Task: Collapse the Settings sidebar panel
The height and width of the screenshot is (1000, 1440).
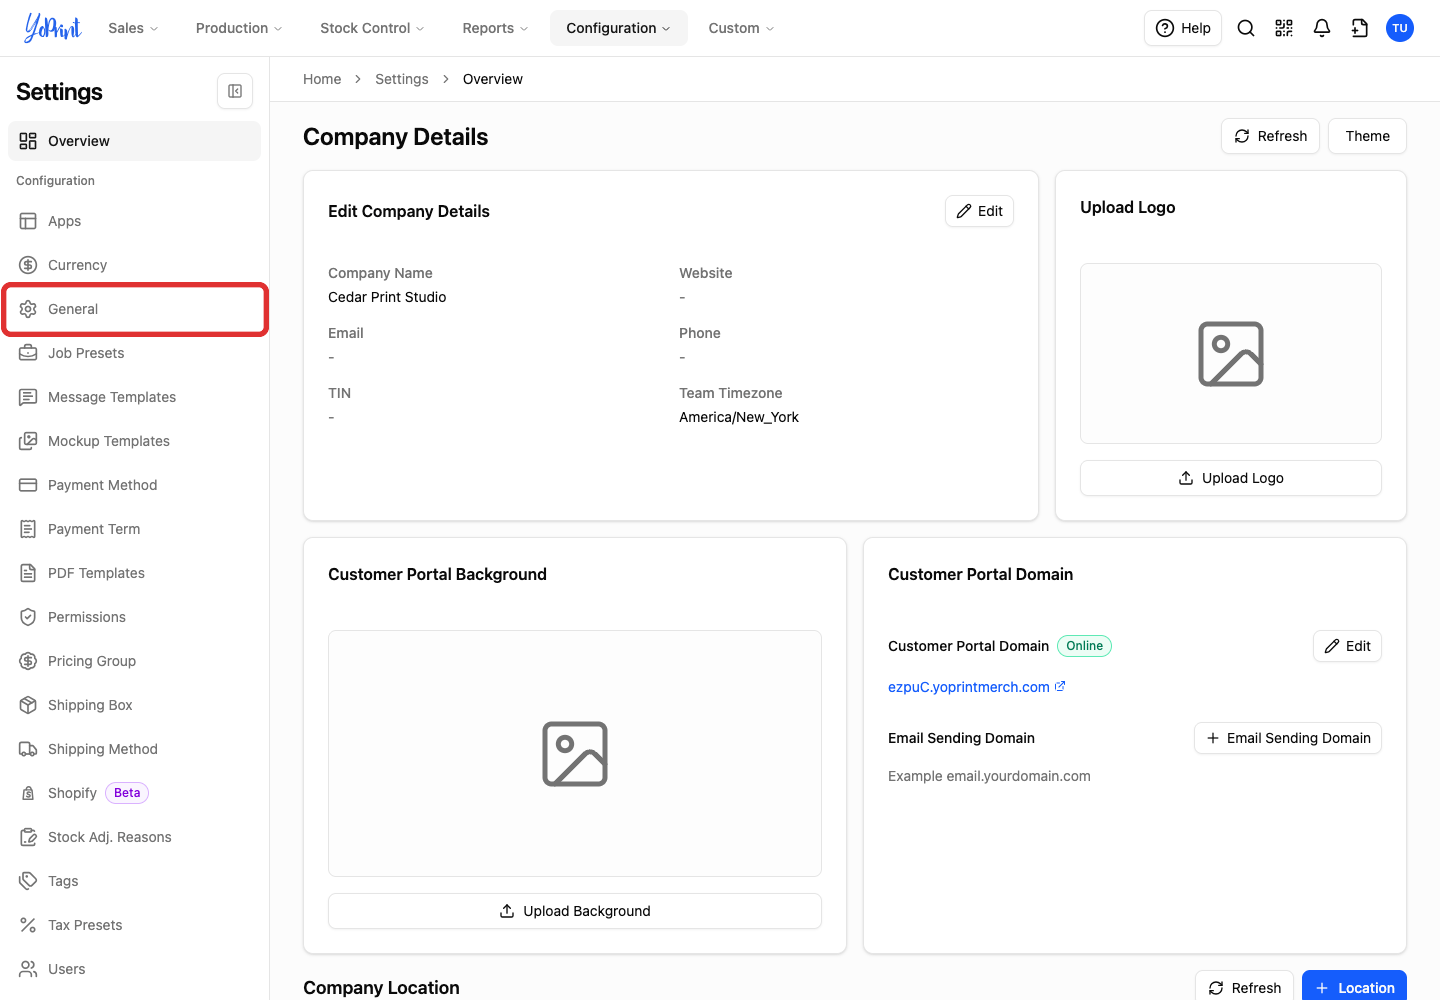Action: click(235, 91)
